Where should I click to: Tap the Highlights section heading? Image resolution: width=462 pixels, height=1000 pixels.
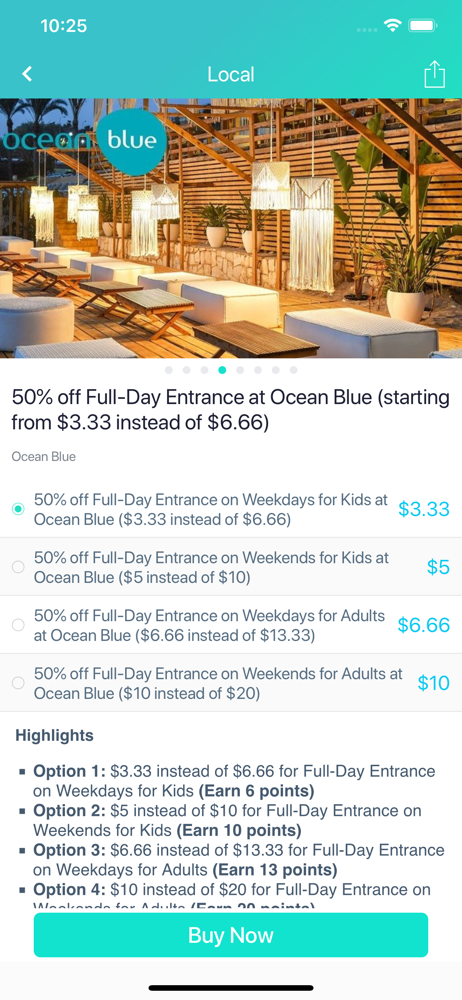point(54,735)
